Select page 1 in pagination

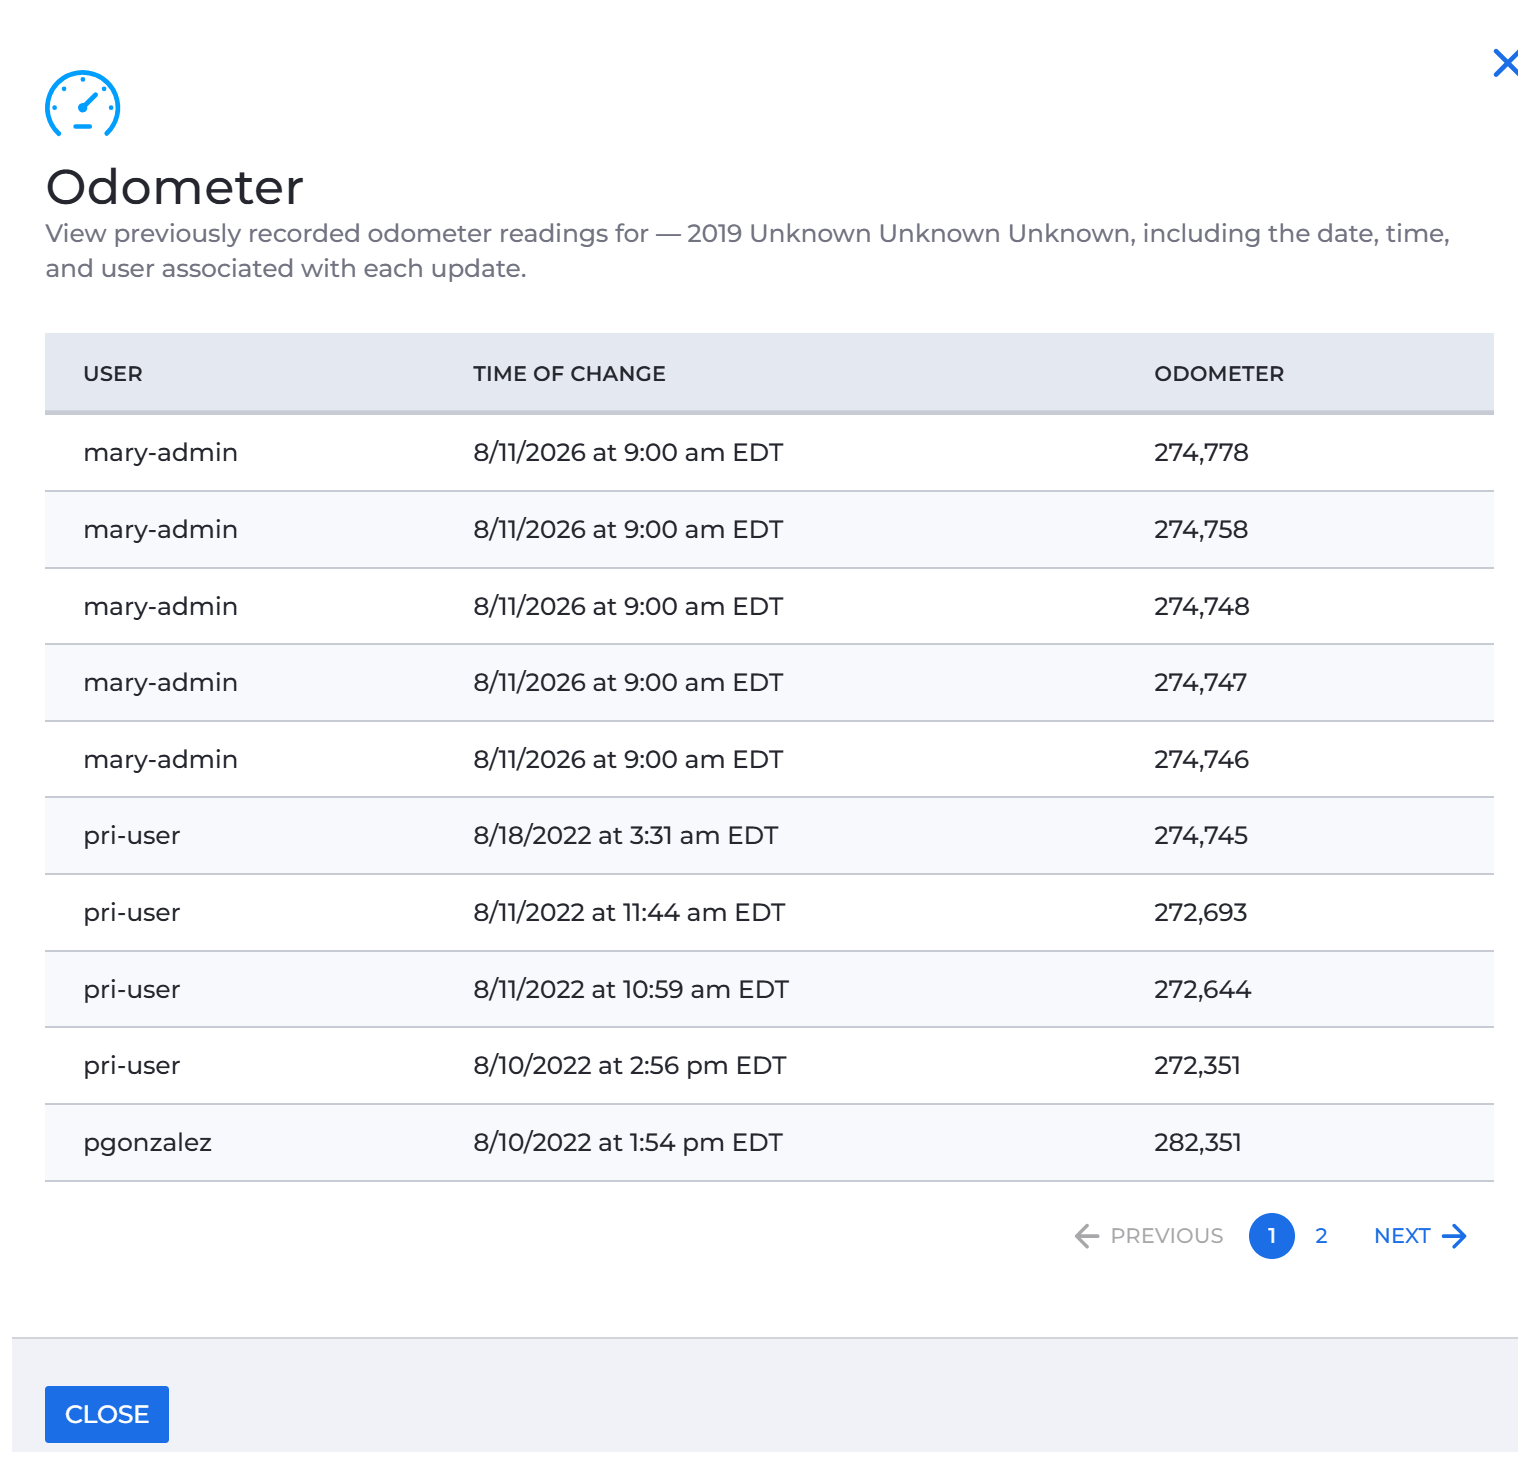click(1272, 1236)
